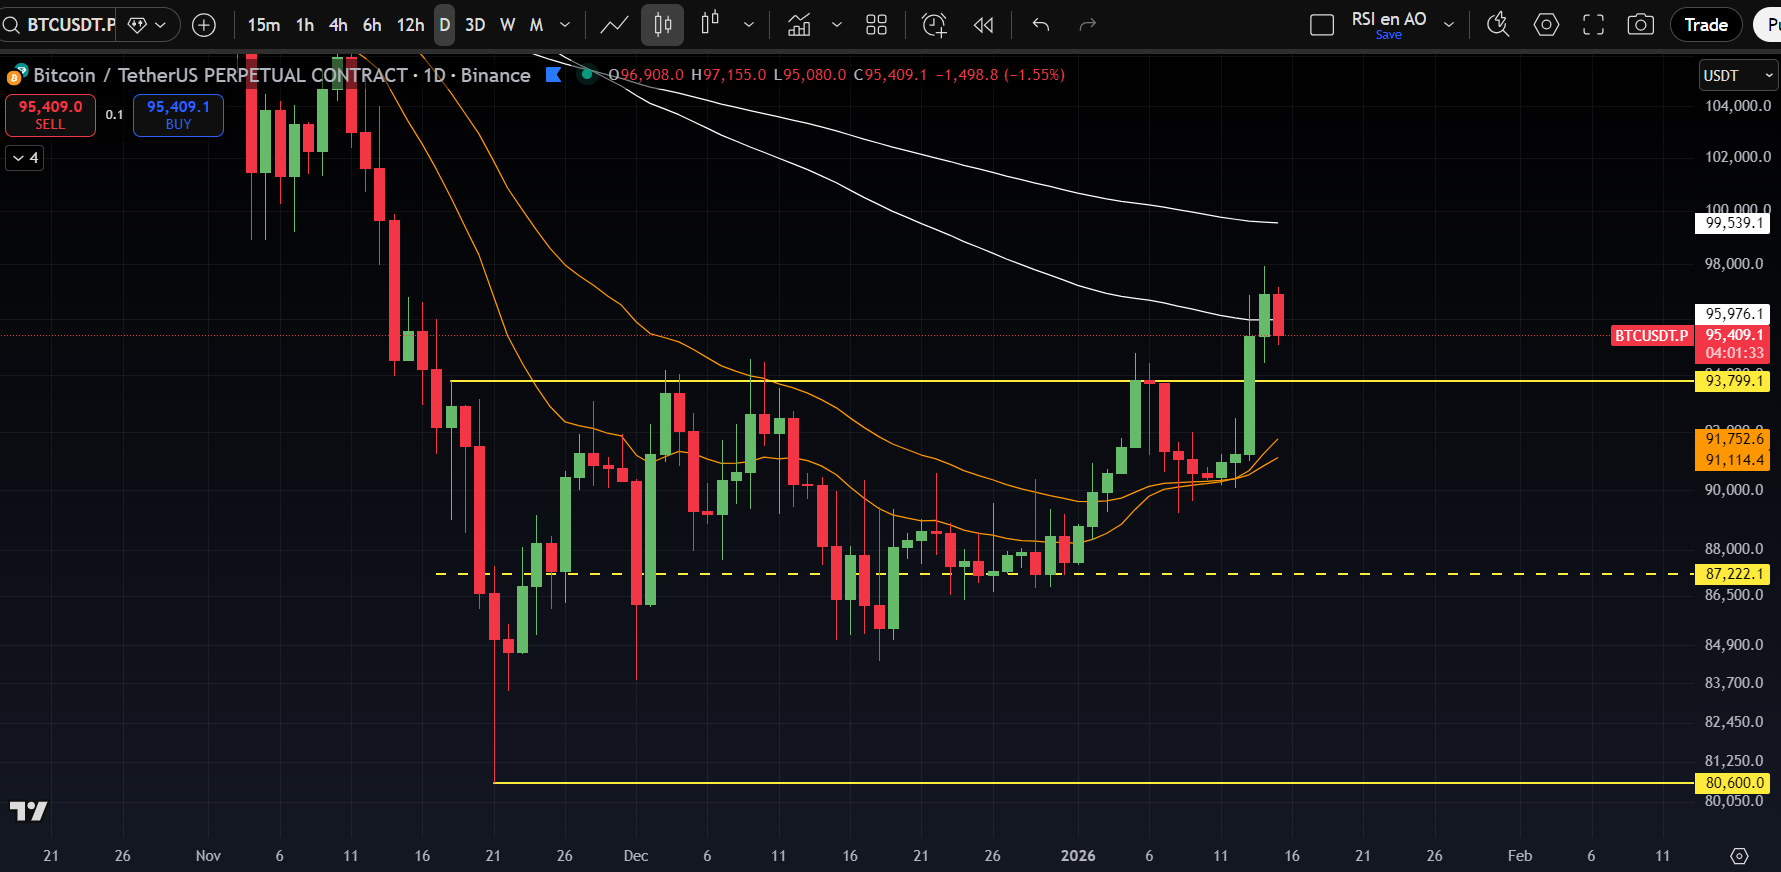Open chart settings hexagon icon
The width and height of the screenshot is (1781, 872).
(1546, 25)
